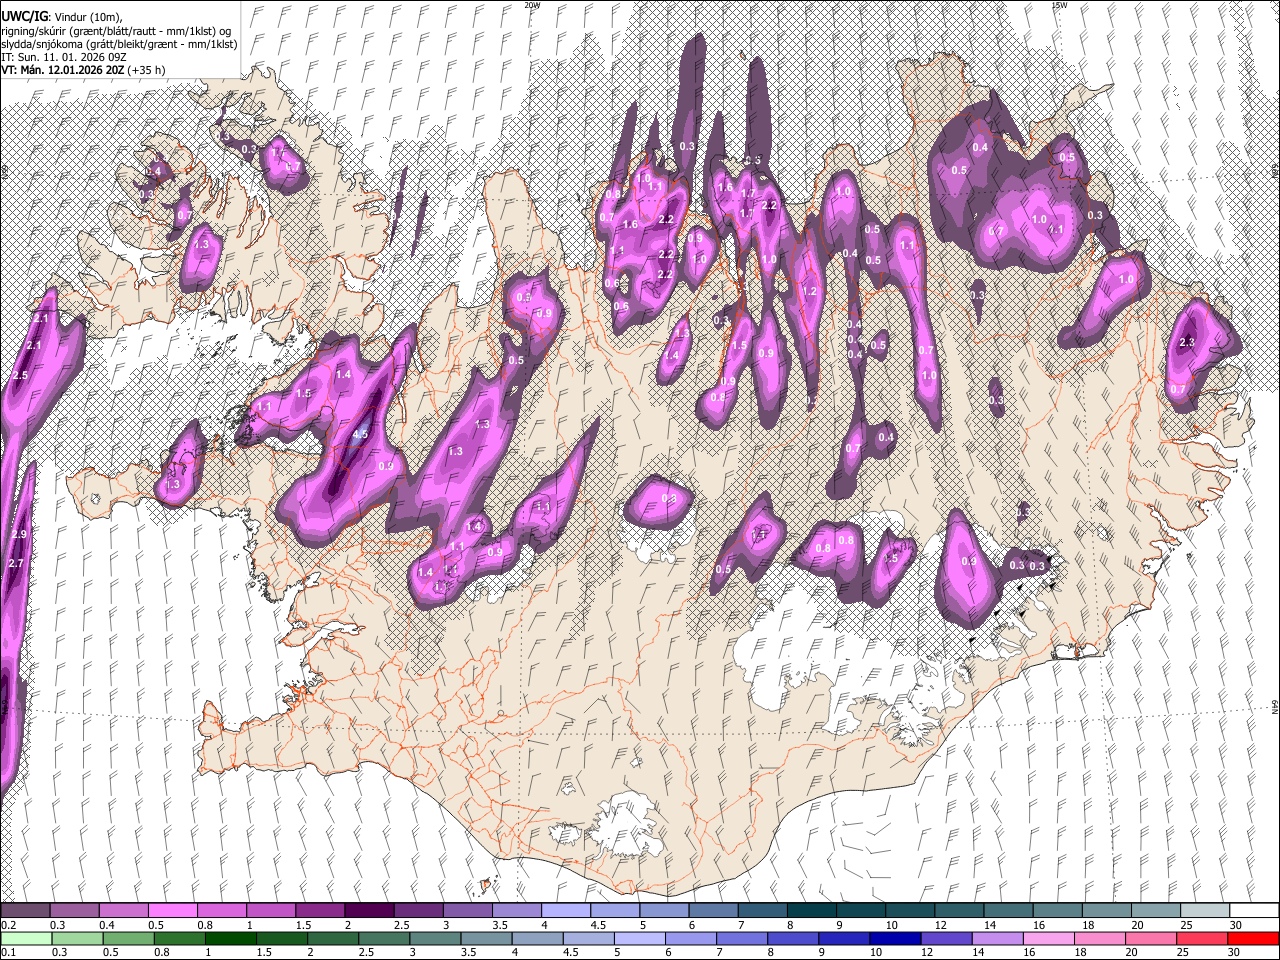The image size is (1280, 960).
Task: Click the 'IT: Sun. 11. 01. 2026 09Z' line
Action: [63, 57]
